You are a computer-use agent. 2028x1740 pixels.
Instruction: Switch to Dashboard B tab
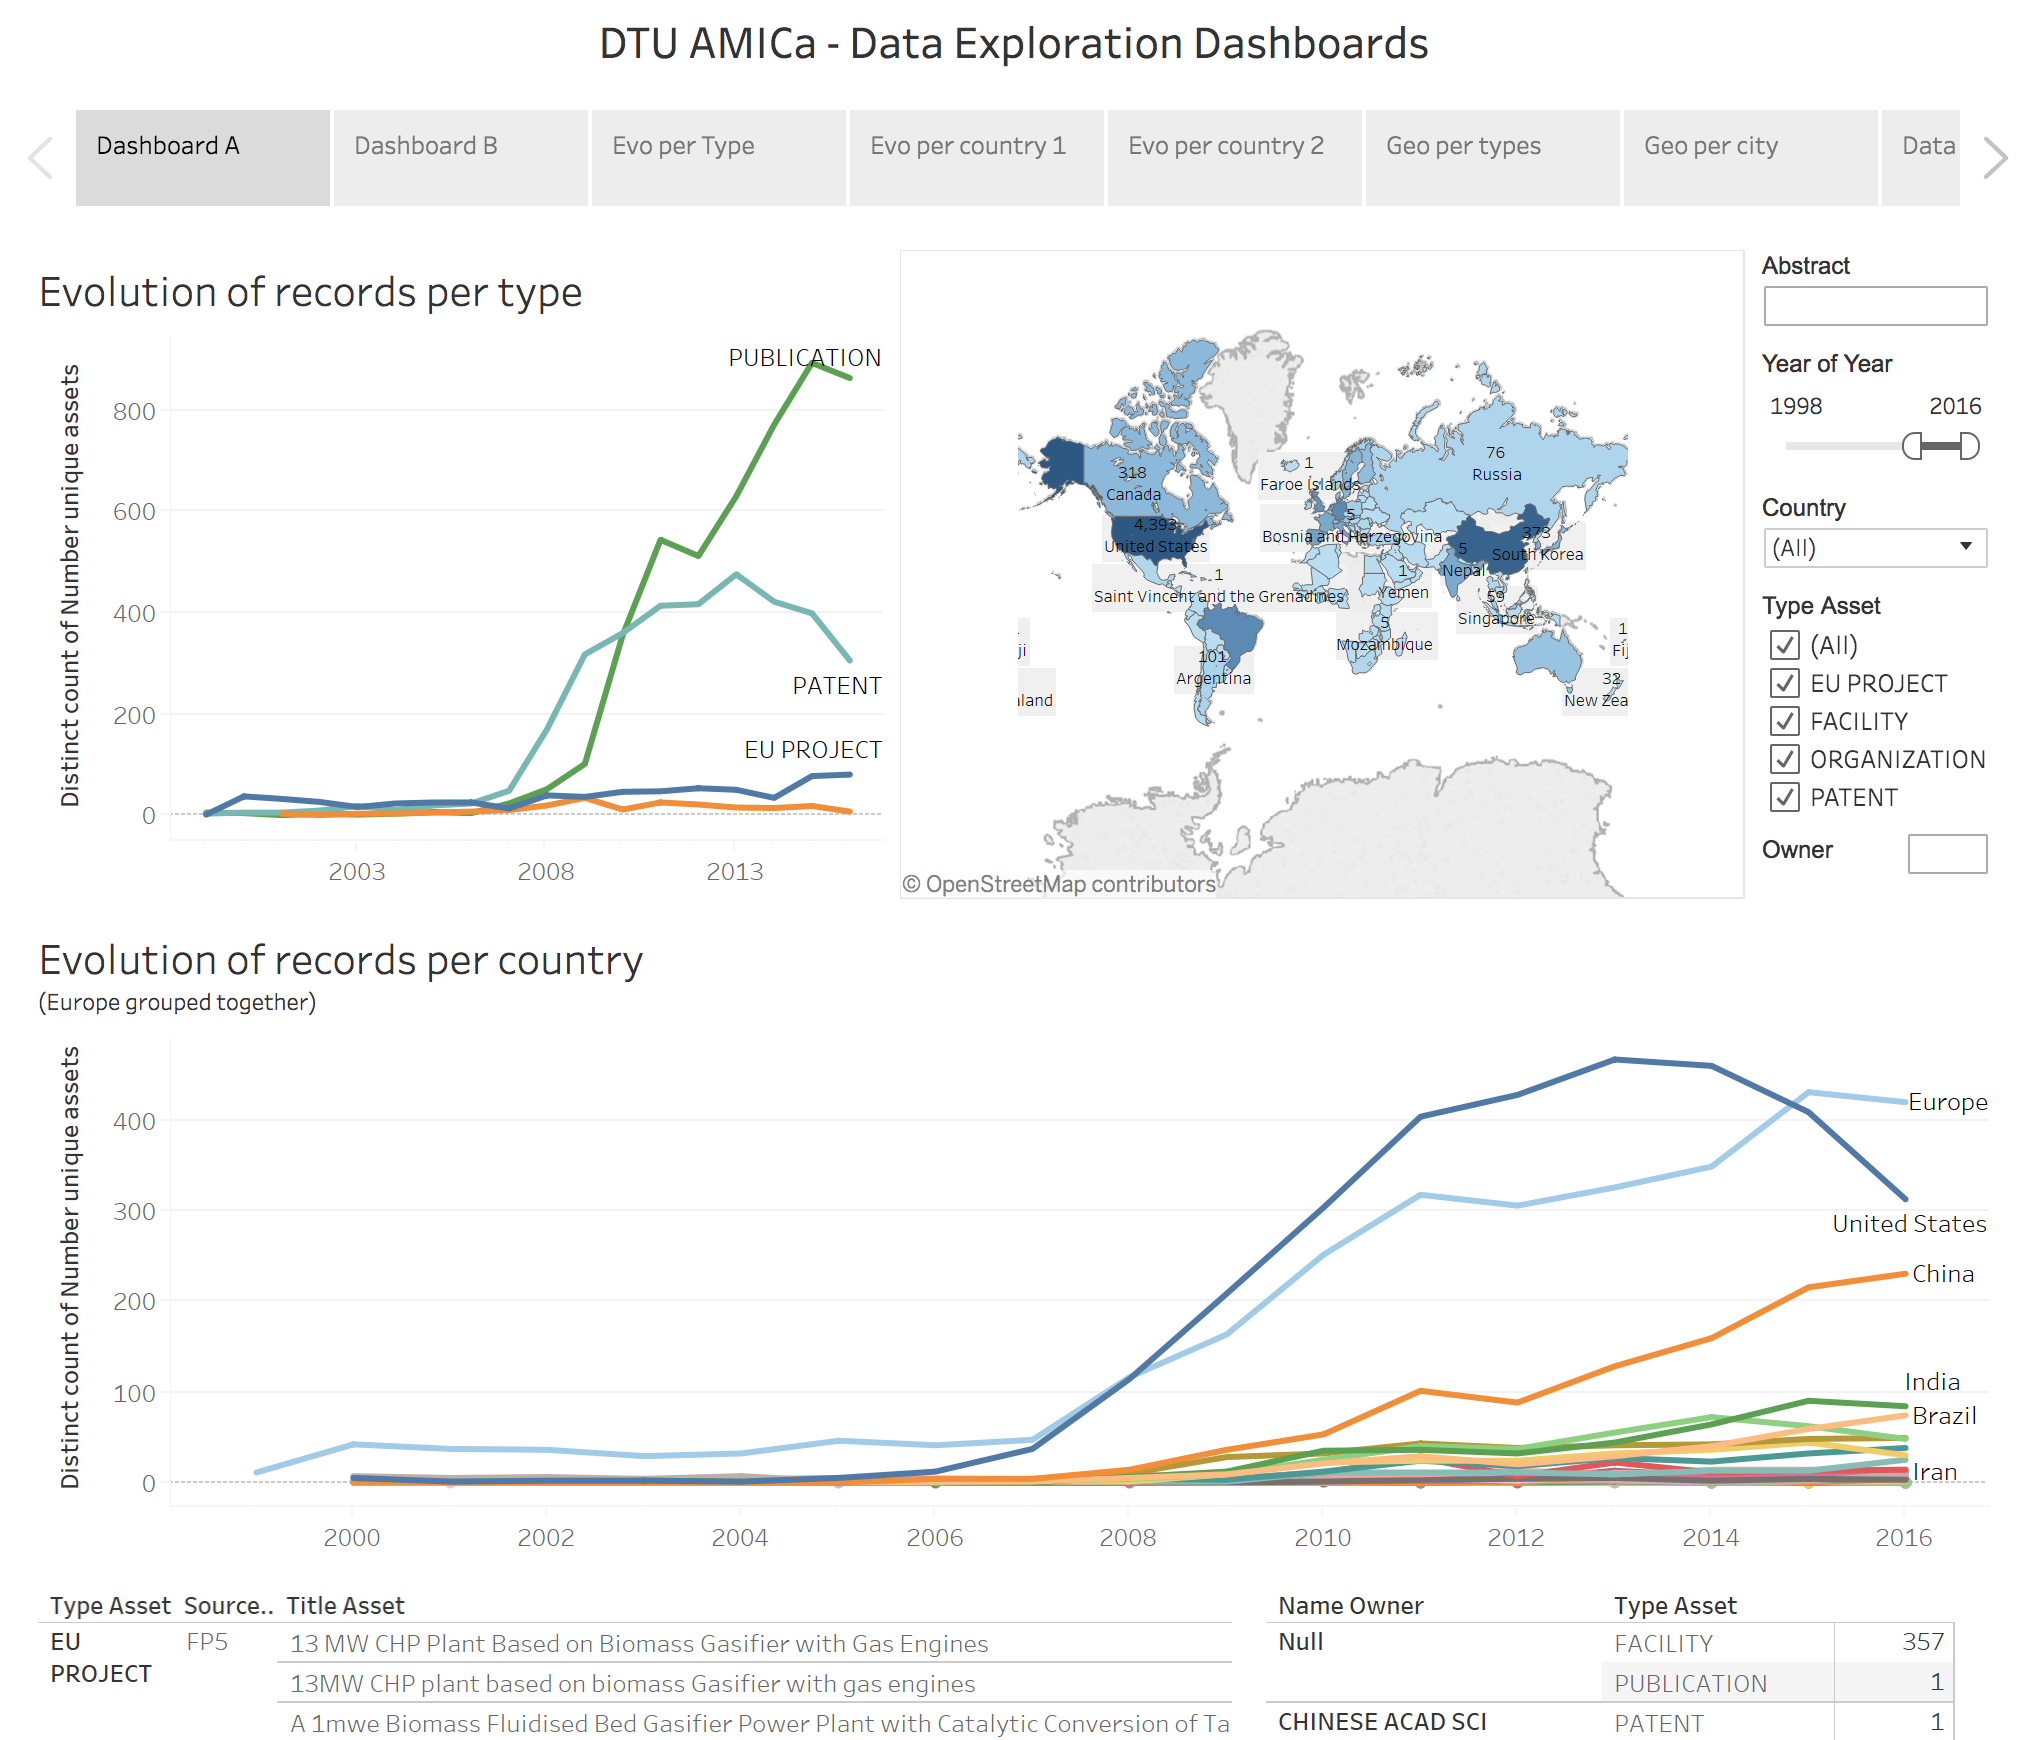[460, 158]
